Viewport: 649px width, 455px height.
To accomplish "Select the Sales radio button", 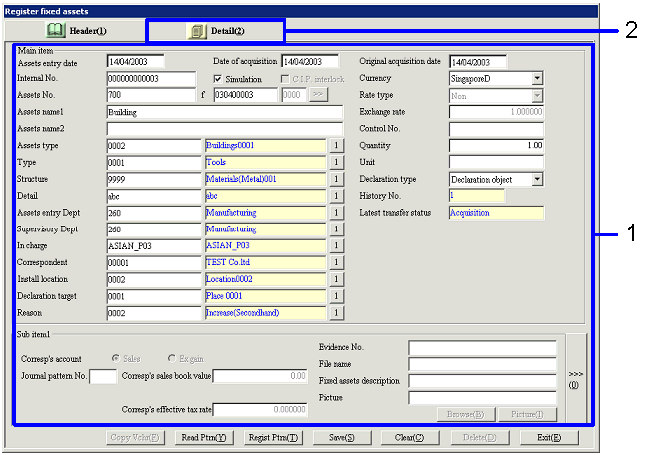I will coord(117,358).
